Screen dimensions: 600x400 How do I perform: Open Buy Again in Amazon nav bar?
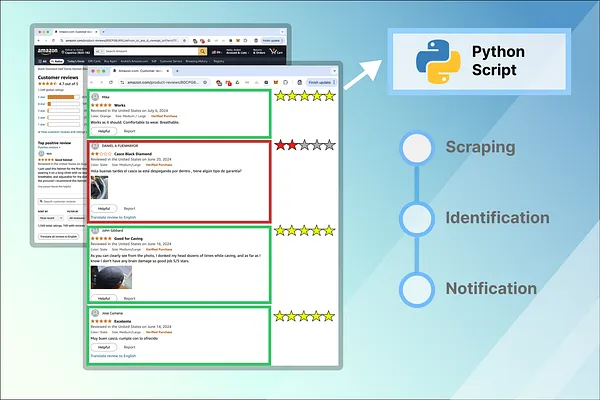pyautogui.click(x=111, y=61)
